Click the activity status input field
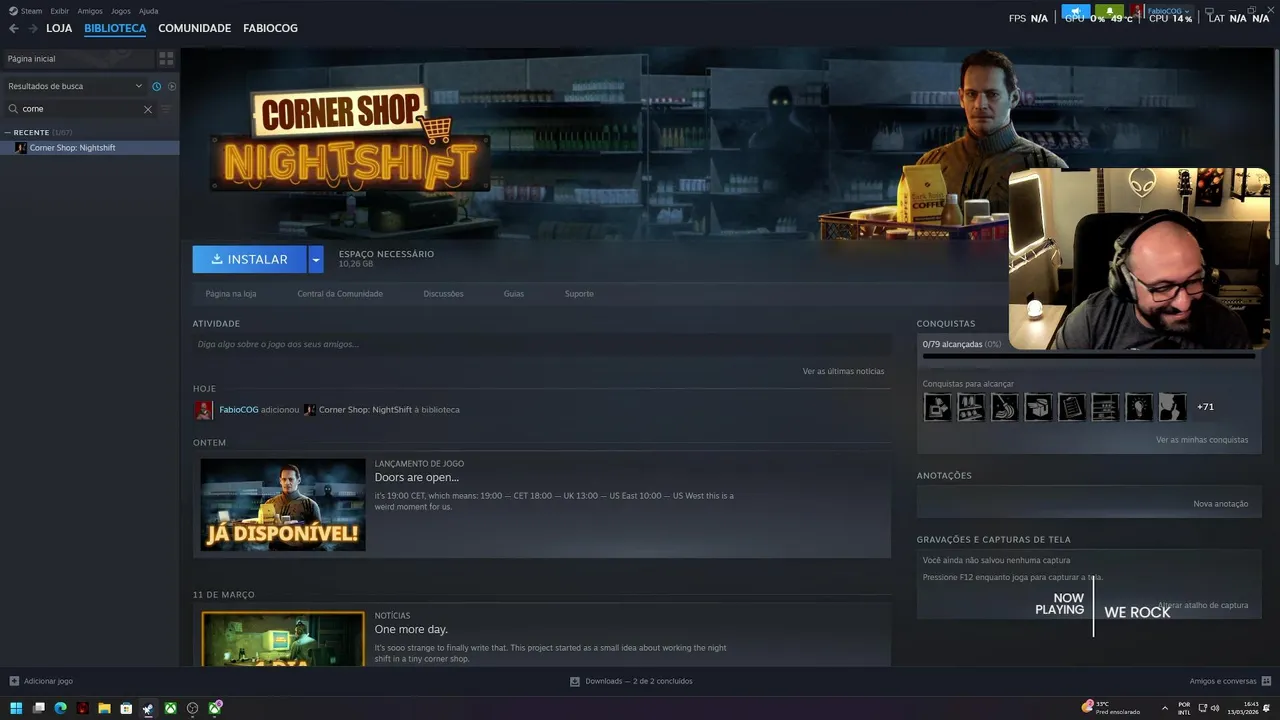 pyautogui.click(x=541, y=344)
